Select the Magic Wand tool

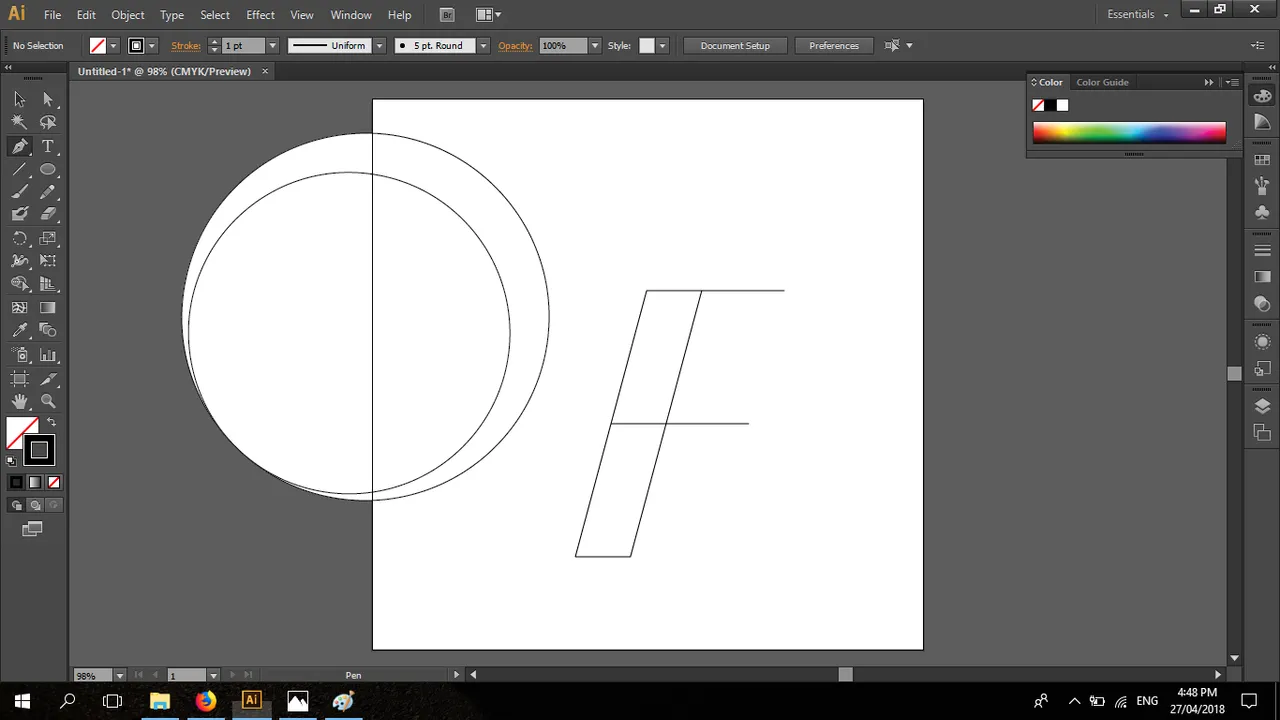click(x=19, y=122)
